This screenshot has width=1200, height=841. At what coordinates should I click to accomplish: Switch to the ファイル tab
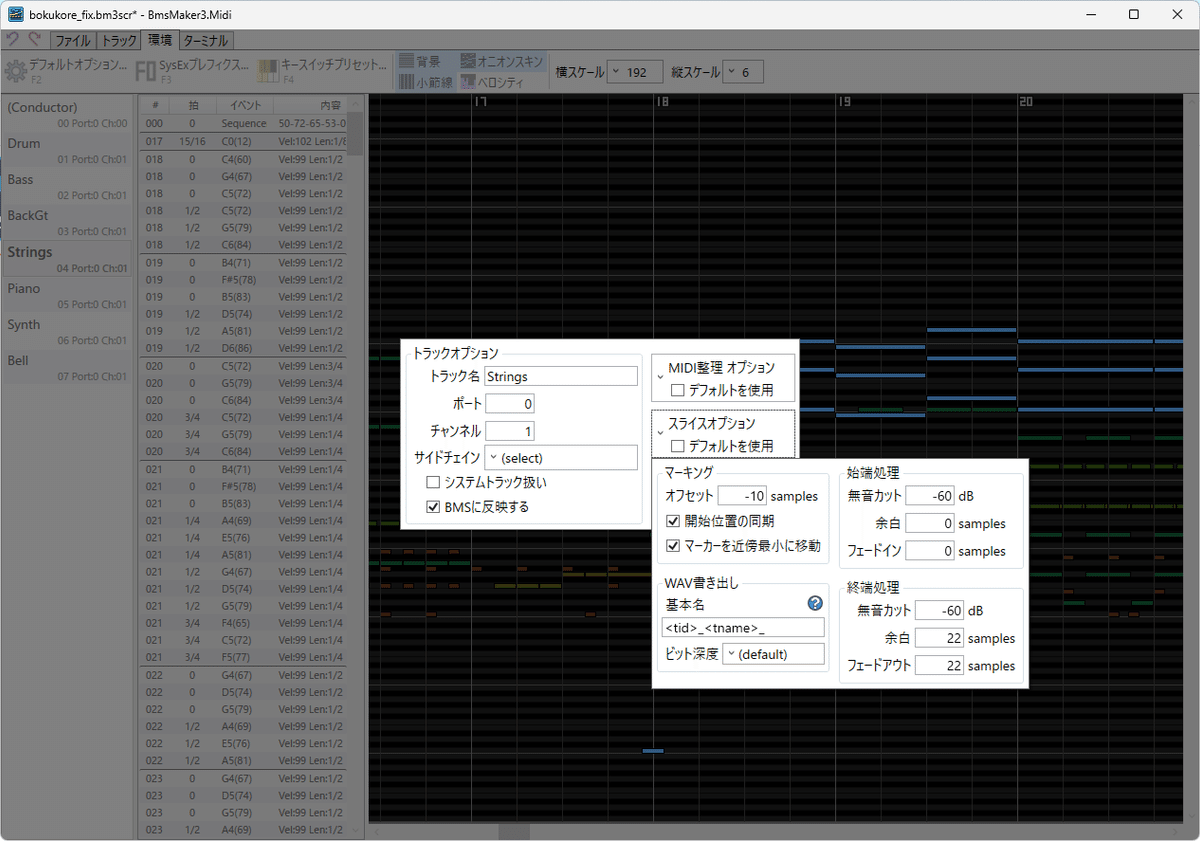point(73,41)
